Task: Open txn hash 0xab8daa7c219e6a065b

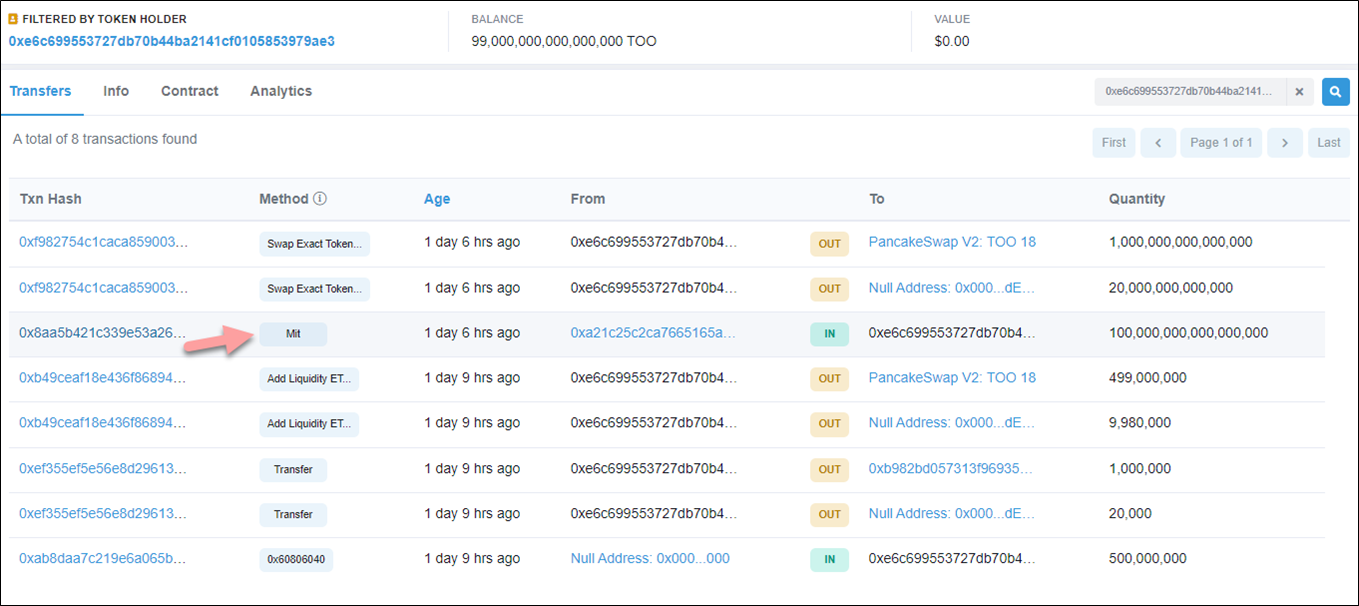Action: (x=103, y=559)
